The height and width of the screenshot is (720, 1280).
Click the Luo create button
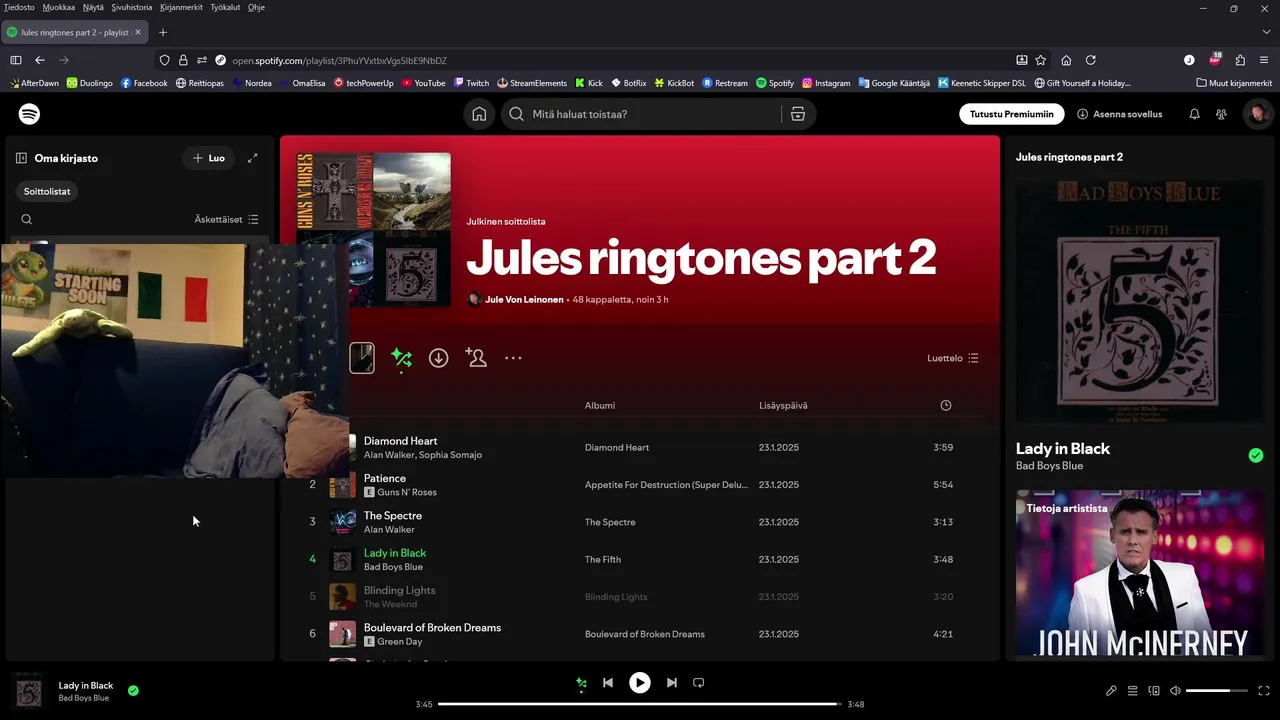(x=209, y=158)
